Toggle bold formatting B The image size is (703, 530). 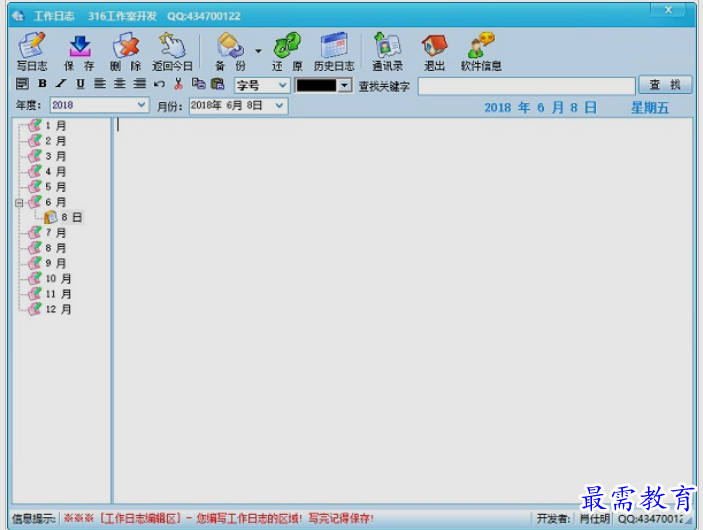(42, 83)
